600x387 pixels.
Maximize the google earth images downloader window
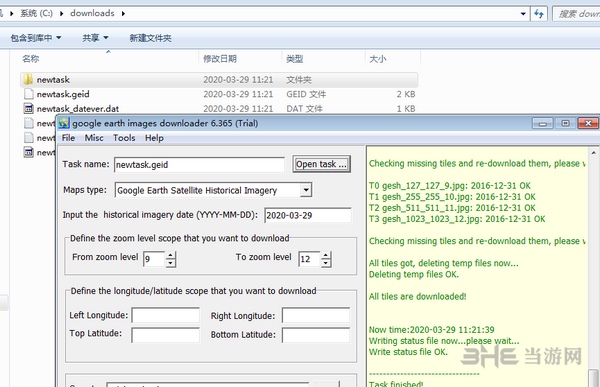click(565, 123)
